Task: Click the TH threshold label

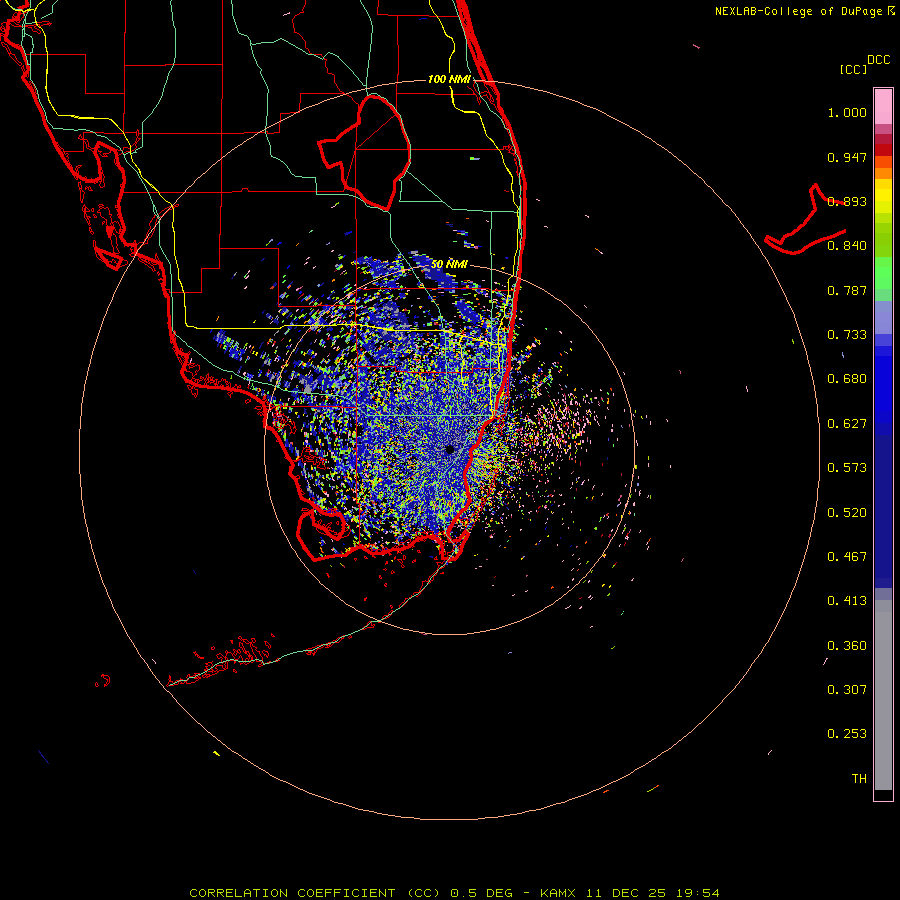Action: coord(859,779)
